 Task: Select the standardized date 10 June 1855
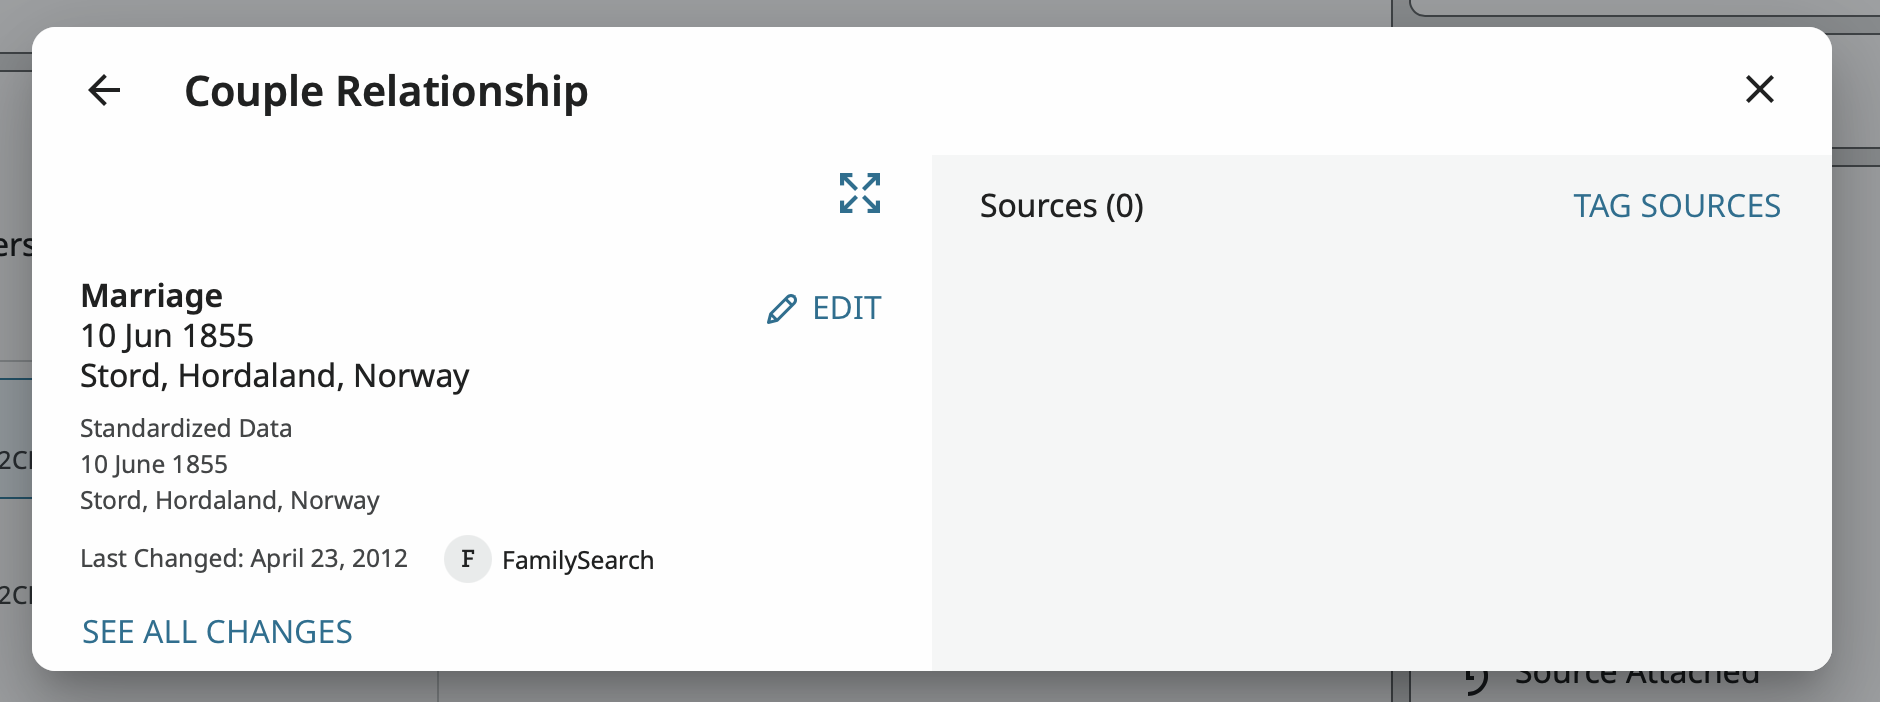click(154, 464)
